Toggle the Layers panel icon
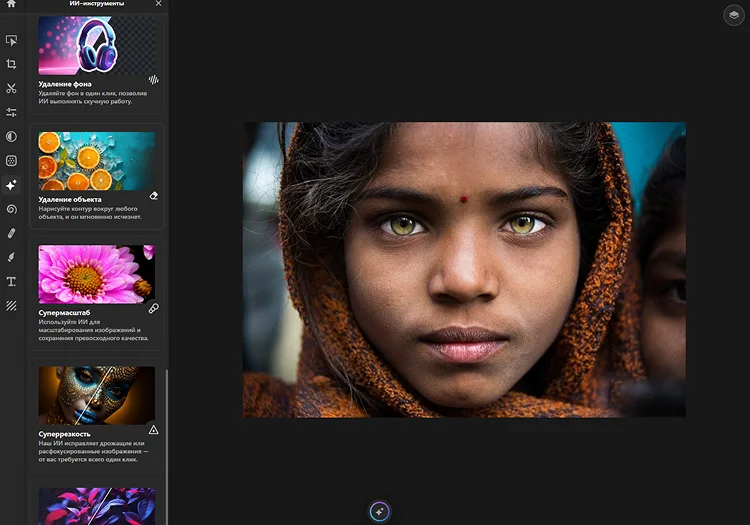750x525 pixels. click(x=734, y=15)
